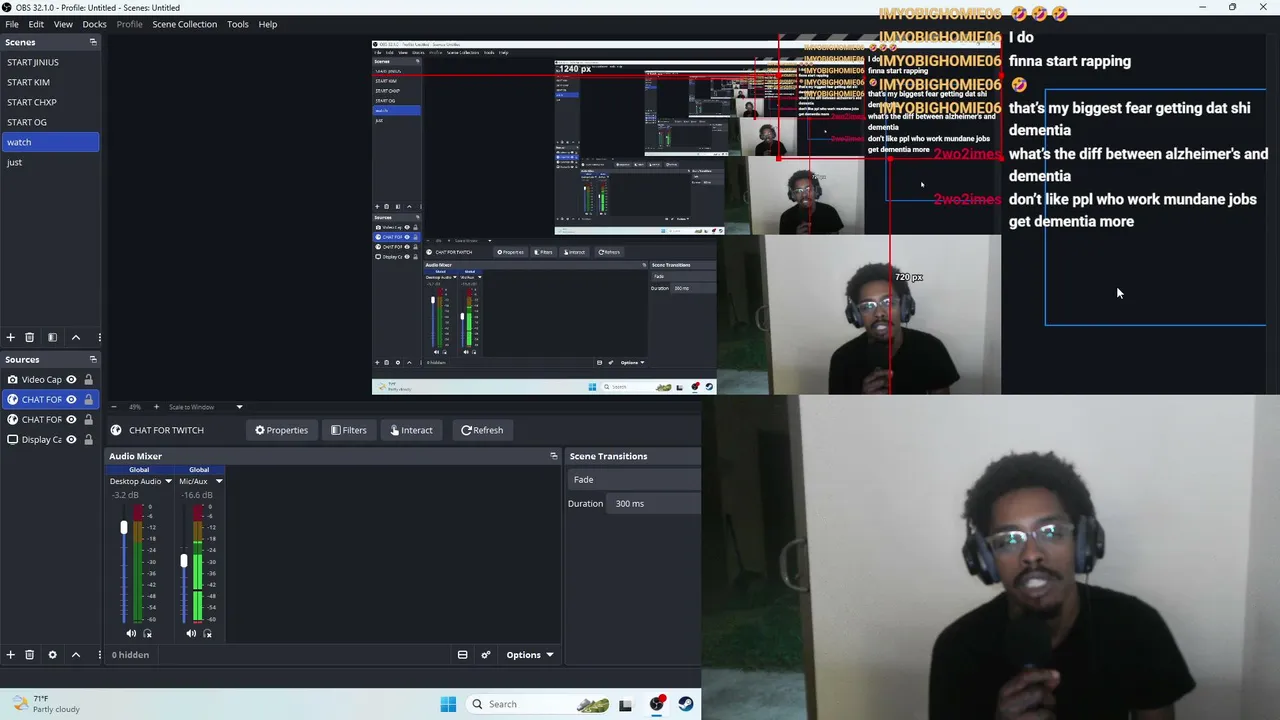Open Scenes toolbar overflow menu
1280x720 pixels.
click(x=99, y=338)
